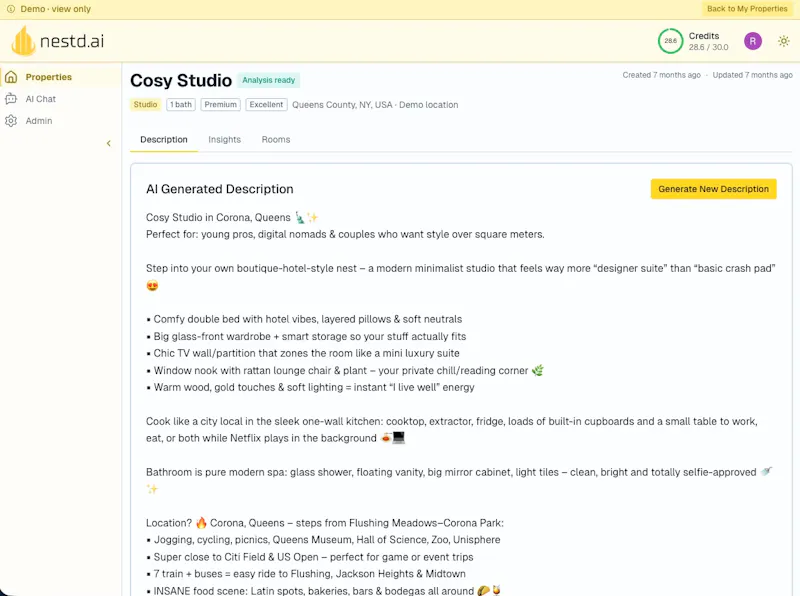This screenshot has width=800, height=596.
Task: Toggle light theme with sun icon
Action: [x=784, y=41]
